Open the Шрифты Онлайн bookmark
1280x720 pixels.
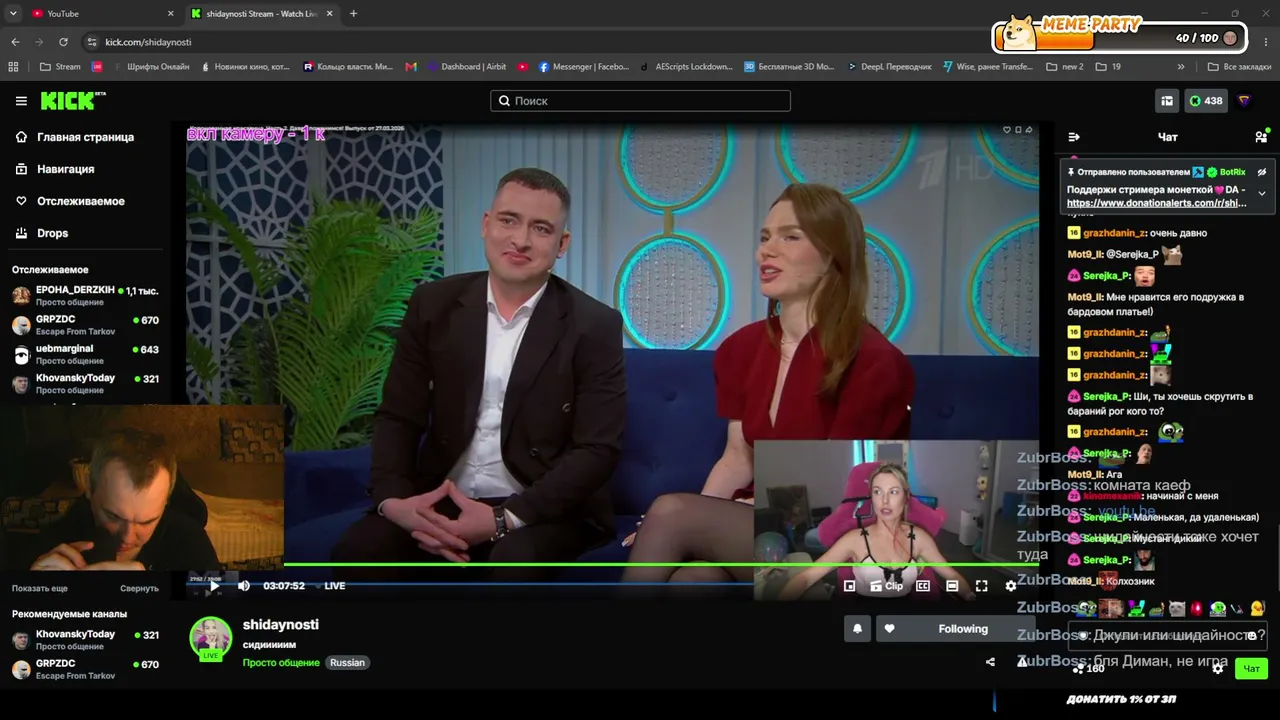150,67
